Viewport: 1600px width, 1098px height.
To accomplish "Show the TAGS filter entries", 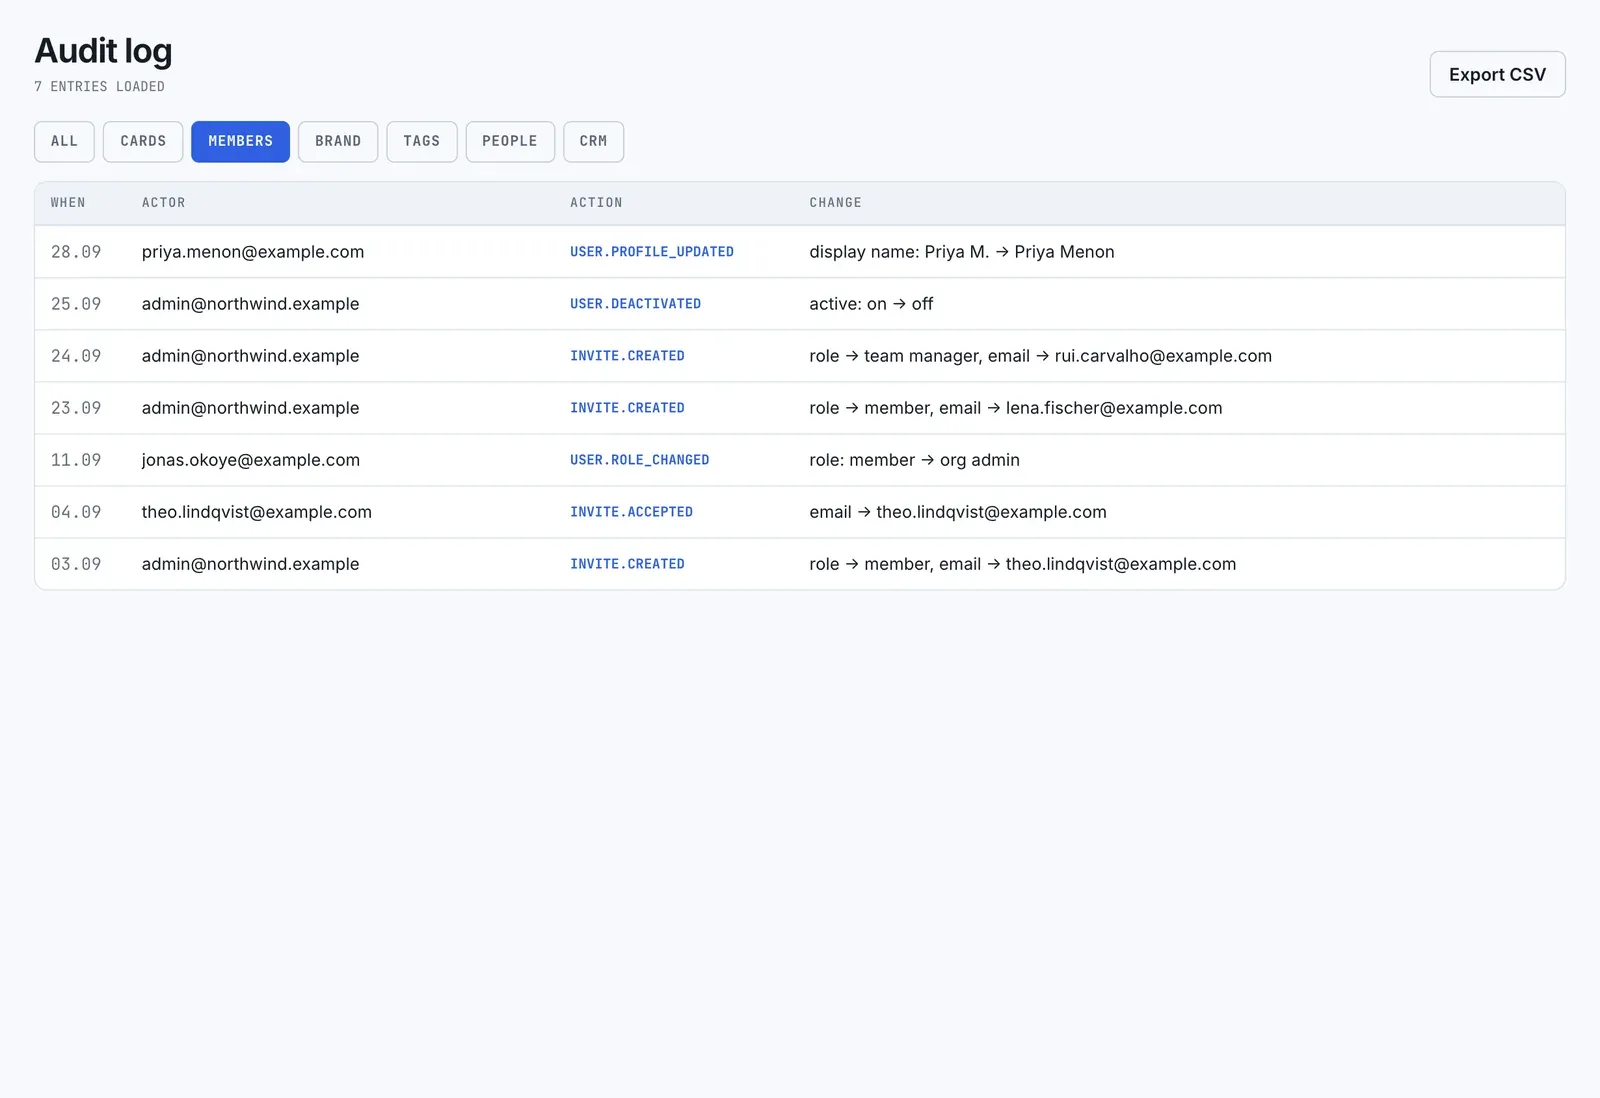I will click(422, 141).
